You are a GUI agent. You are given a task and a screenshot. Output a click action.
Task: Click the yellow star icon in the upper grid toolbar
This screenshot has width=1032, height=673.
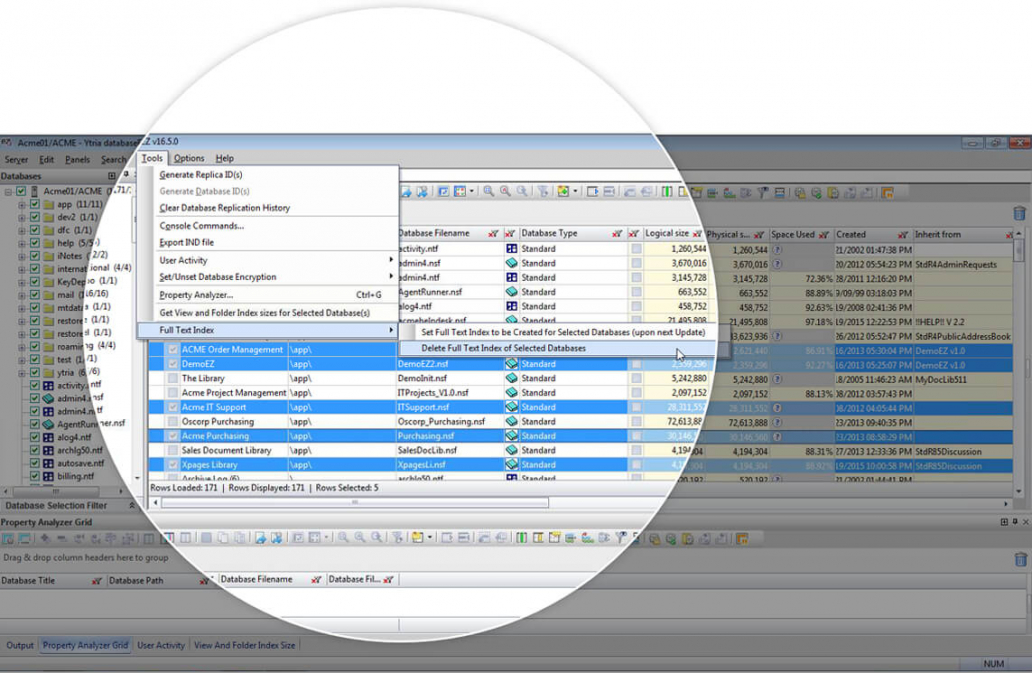(x=563, y=191)
